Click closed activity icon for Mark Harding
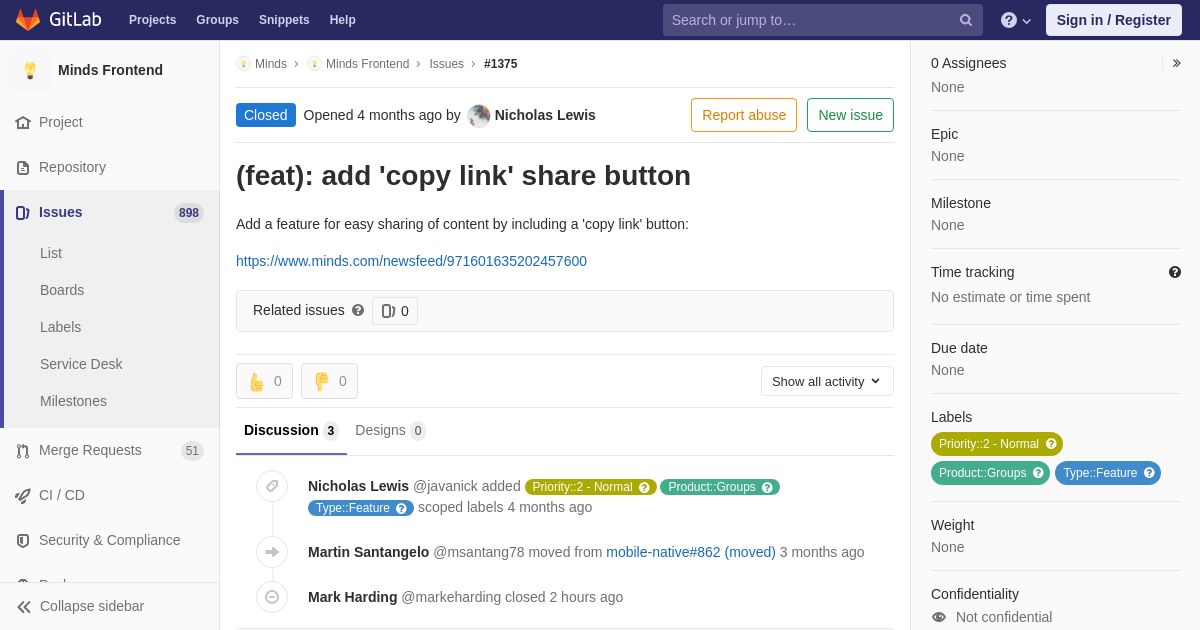The image size is (1200, 630). 272,597
